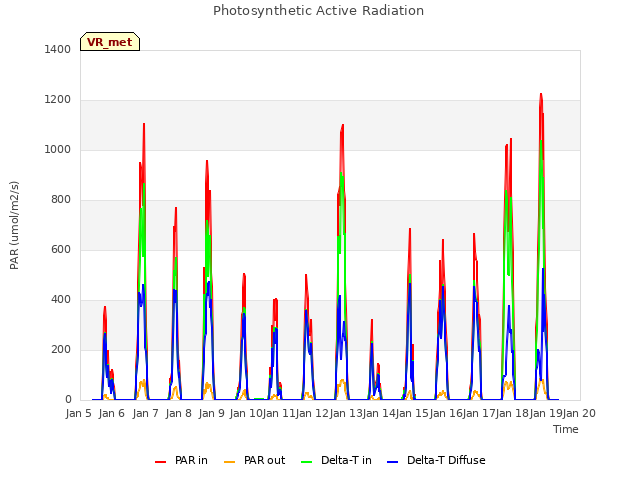The height and width of the screenshot is (480, 640).
Task: Click the 800 y-axis tick label
Action: [61, 200]
